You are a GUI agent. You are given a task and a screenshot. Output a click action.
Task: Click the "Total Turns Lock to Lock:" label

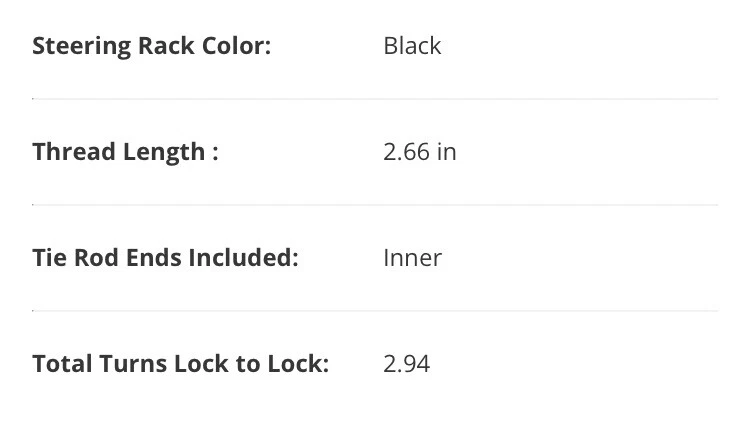(x=180, y=364)
